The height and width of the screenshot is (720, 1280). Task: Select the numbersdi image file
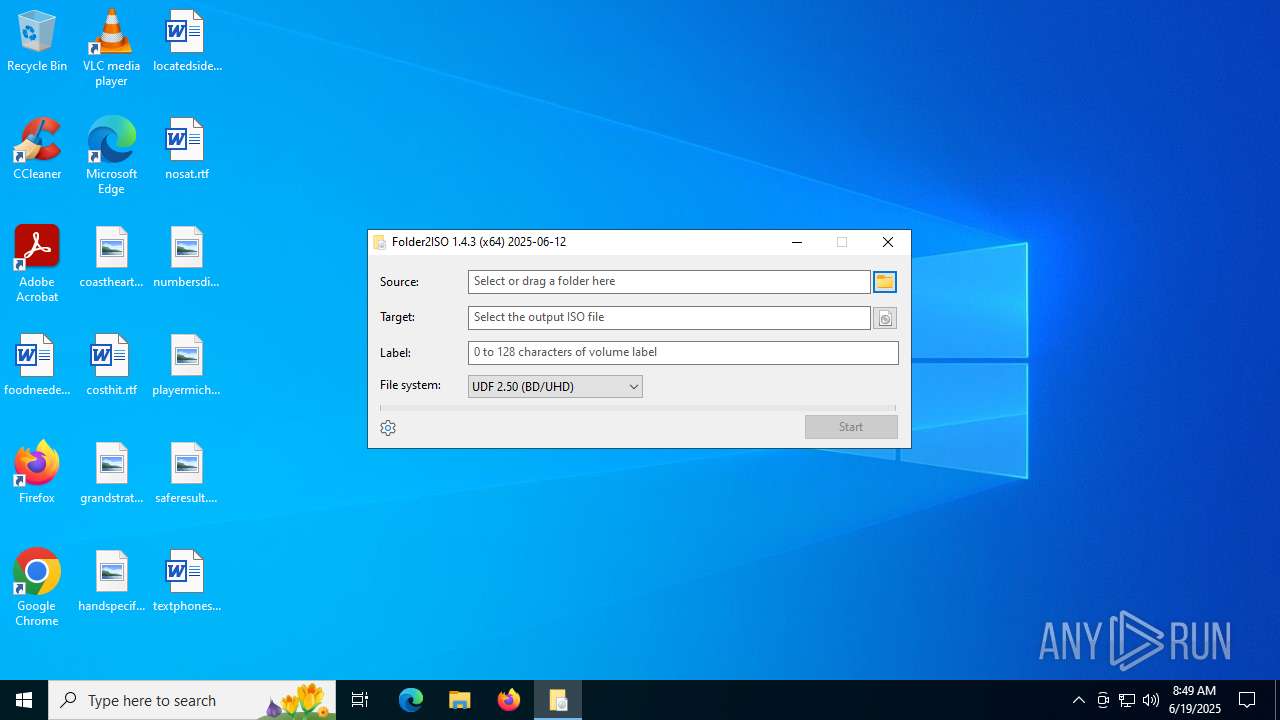(187, 258)
